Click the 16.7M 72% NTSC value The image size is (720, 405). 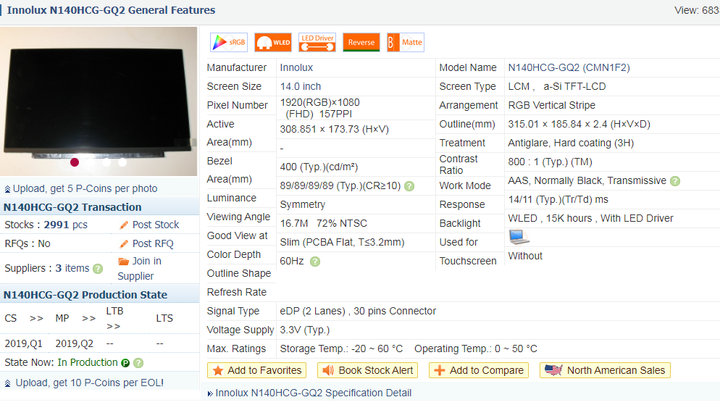point(324,224)
